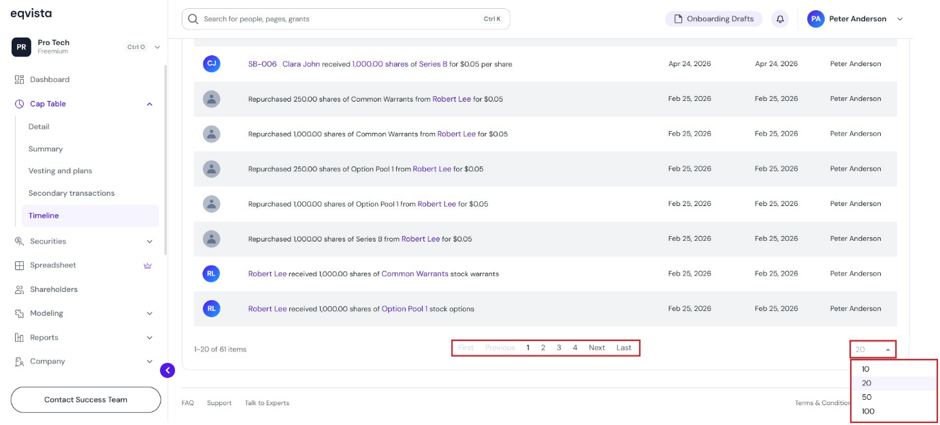Select Timeline in the sidebar
This screenshot has height=425, width=940.
click(91, 216)
